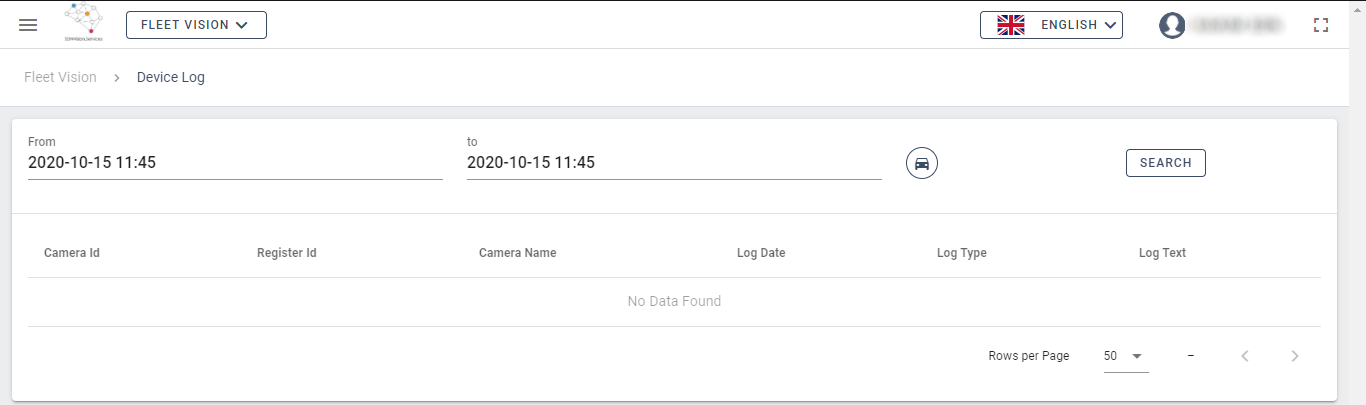Viewport: 1366px width, 405px height.
Task: Sort by Camera Id column header
Action: click(72, 253)
